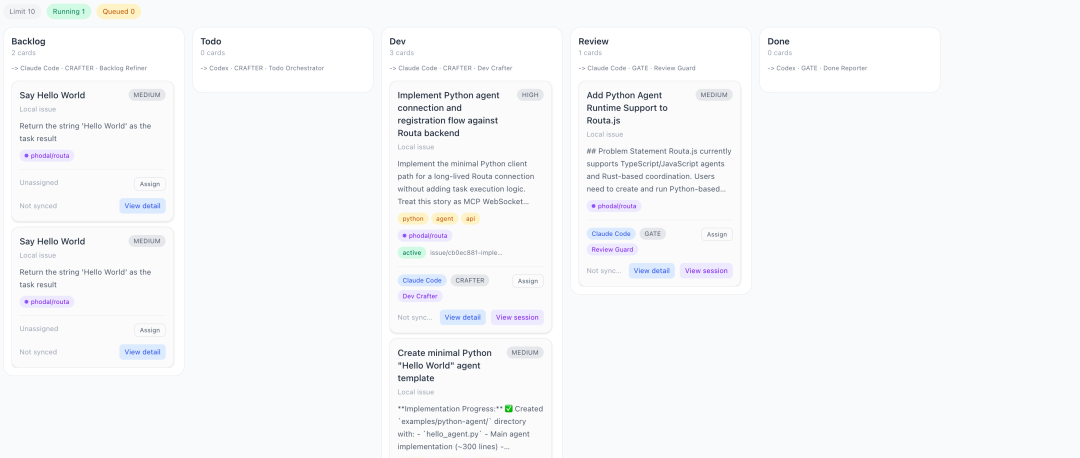Assign the second Say Hello World card
The height and width of the screenshot is (458, 1080).
point(149,330)
